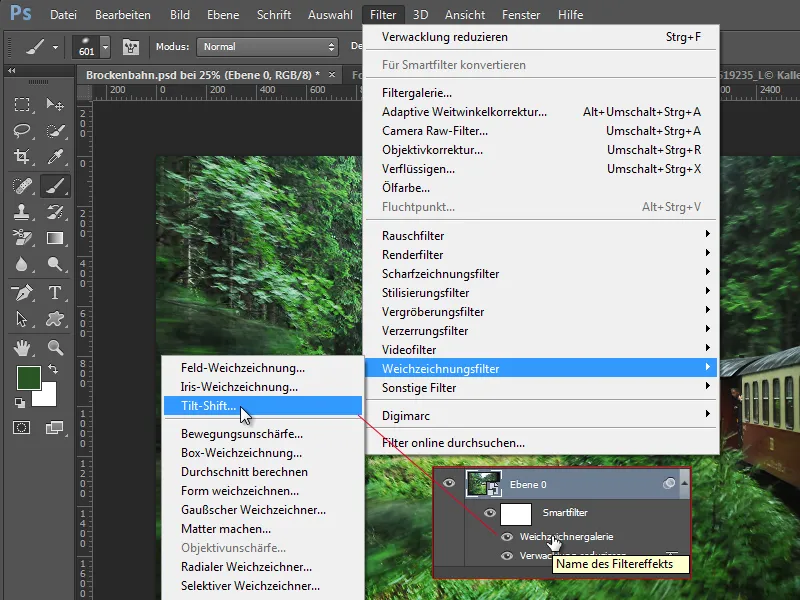Open the Auswahl menu
Viewport: 800px width, 600px height.
click(x=330, y=15)
